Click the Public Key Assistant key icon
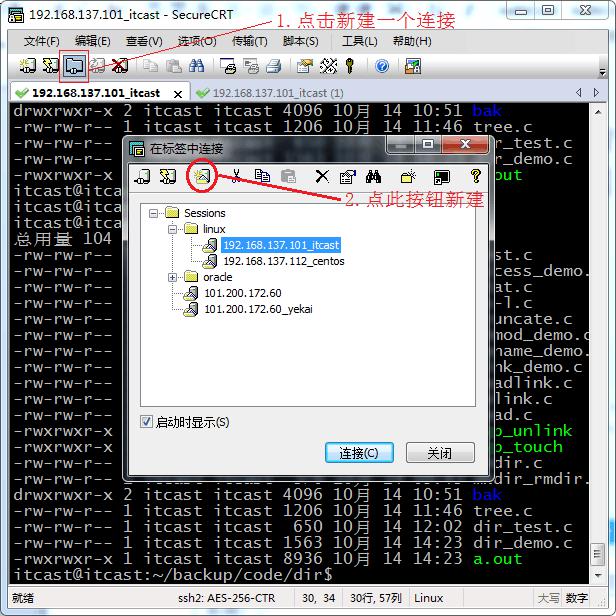This screenshot has height=616, width=616. click(x=350, y=66)
